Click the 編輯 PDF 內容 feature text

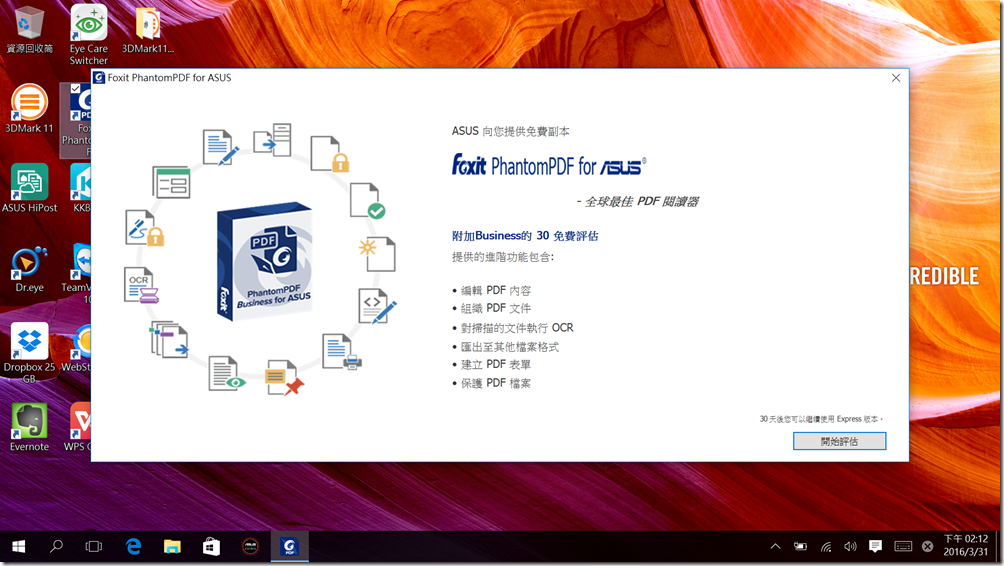coord(496,291)
